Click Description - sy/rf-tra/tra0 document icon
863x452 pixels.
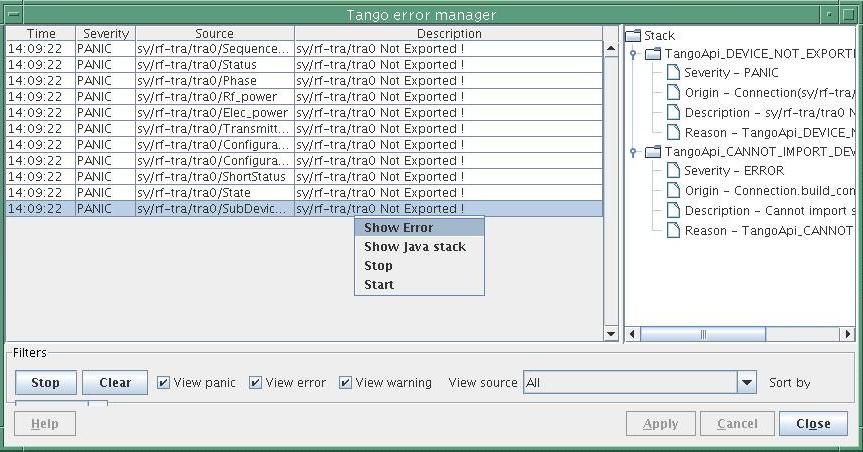[673, 112]
